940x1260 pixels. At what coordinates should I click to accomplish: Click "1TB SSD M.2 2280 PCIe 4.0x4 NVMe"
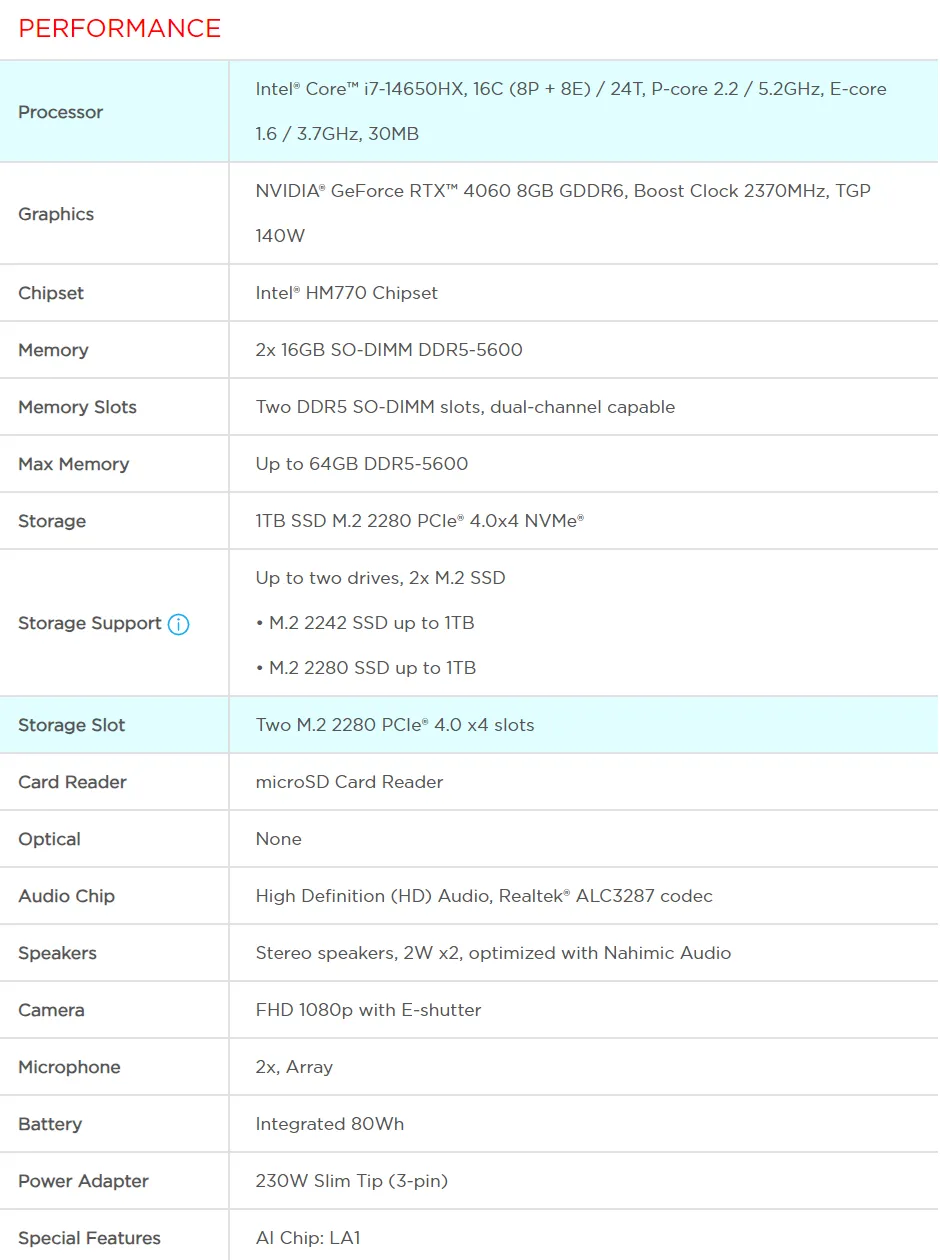click(x=420, y=521)
